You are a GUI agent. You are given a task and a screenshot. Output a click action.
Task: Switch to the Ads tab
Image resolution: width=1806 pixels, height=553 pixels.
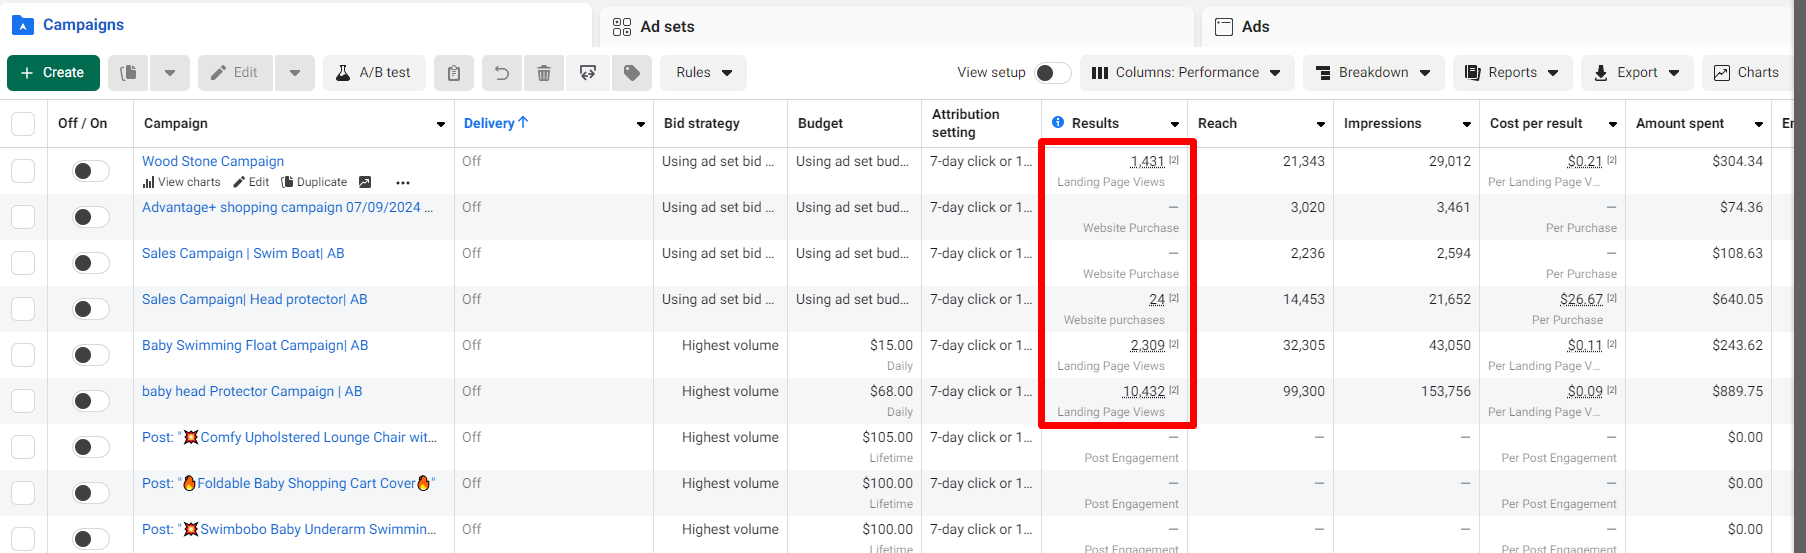pos(1254,27)
